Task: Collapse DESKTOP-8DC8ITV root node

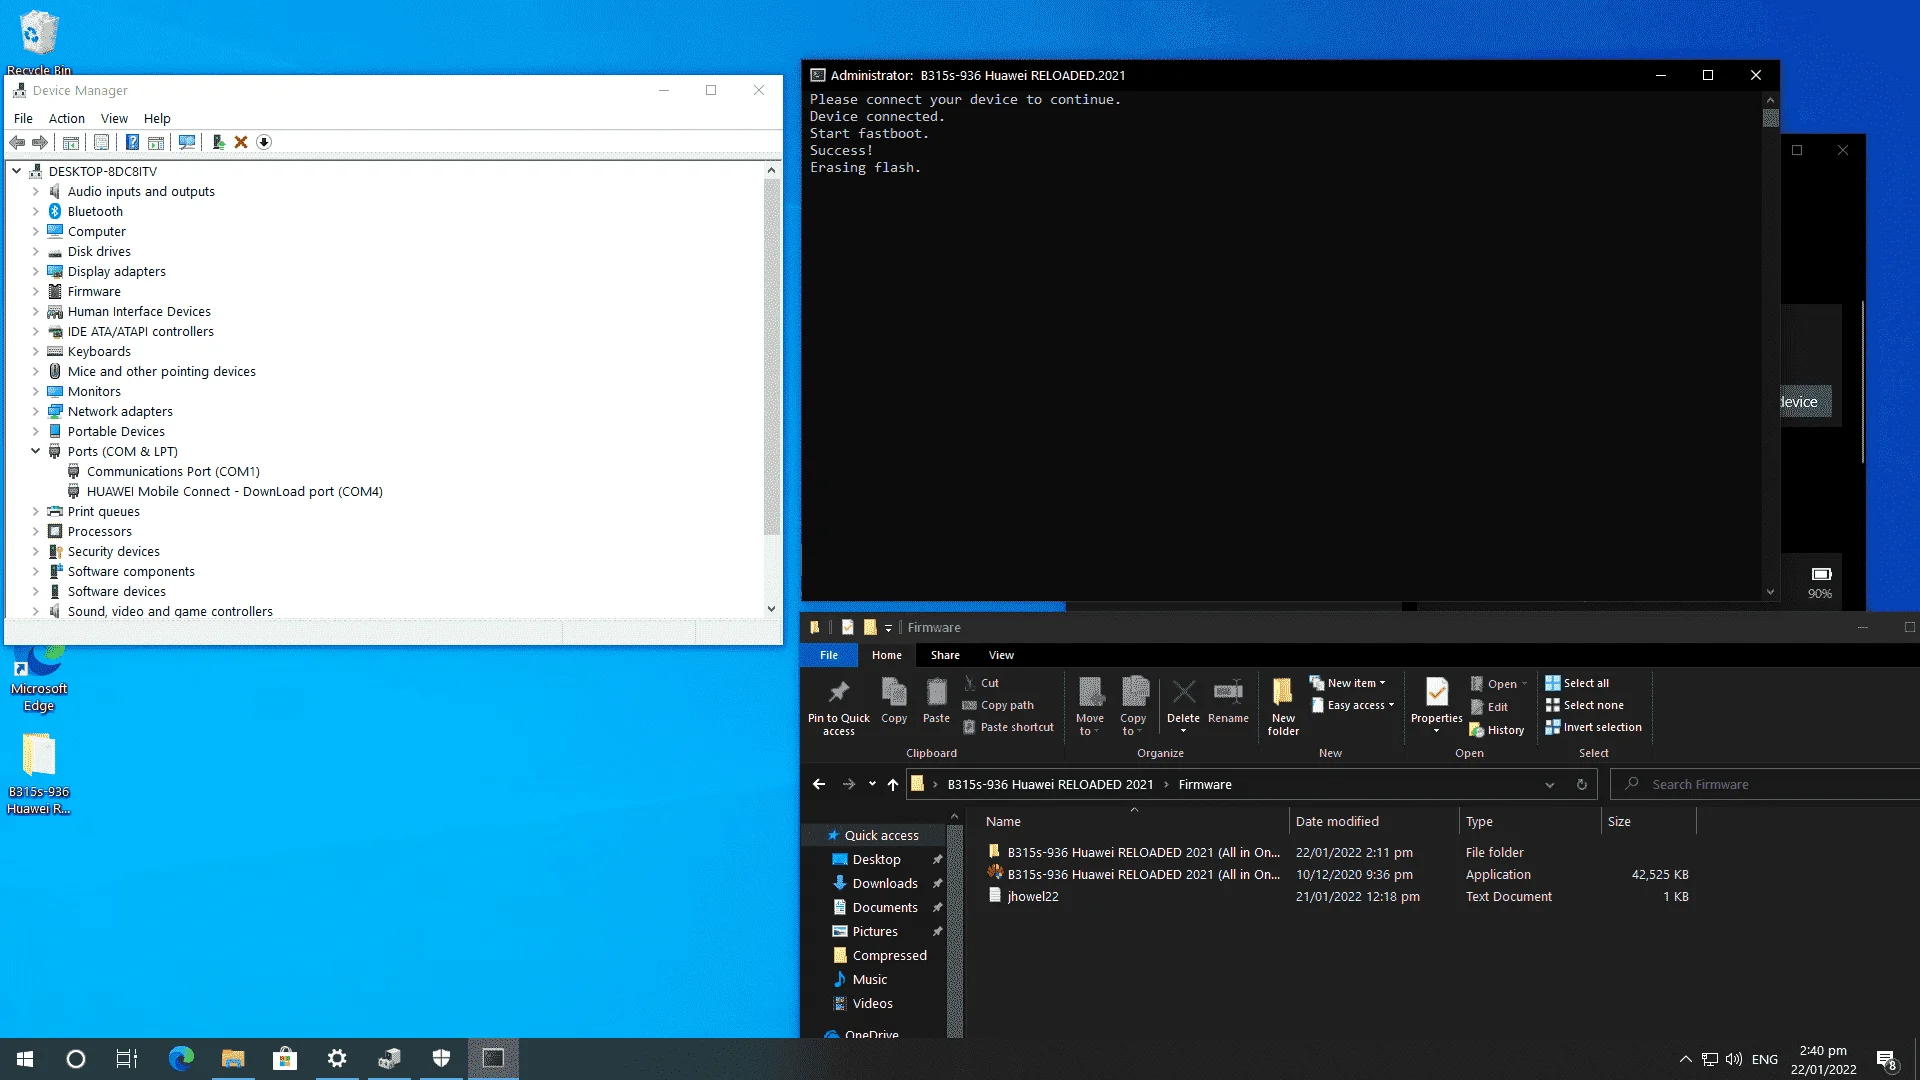Action: tap(17, 171)
